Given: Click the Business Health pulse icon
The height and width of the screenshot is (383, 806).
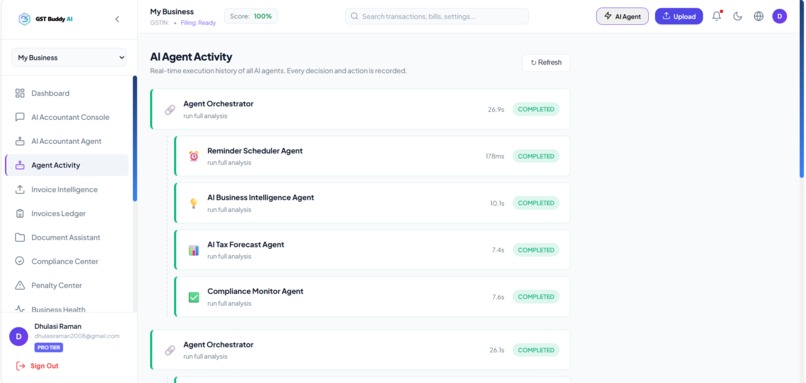Looking at the screenshot, I should (x=20, y=309).
